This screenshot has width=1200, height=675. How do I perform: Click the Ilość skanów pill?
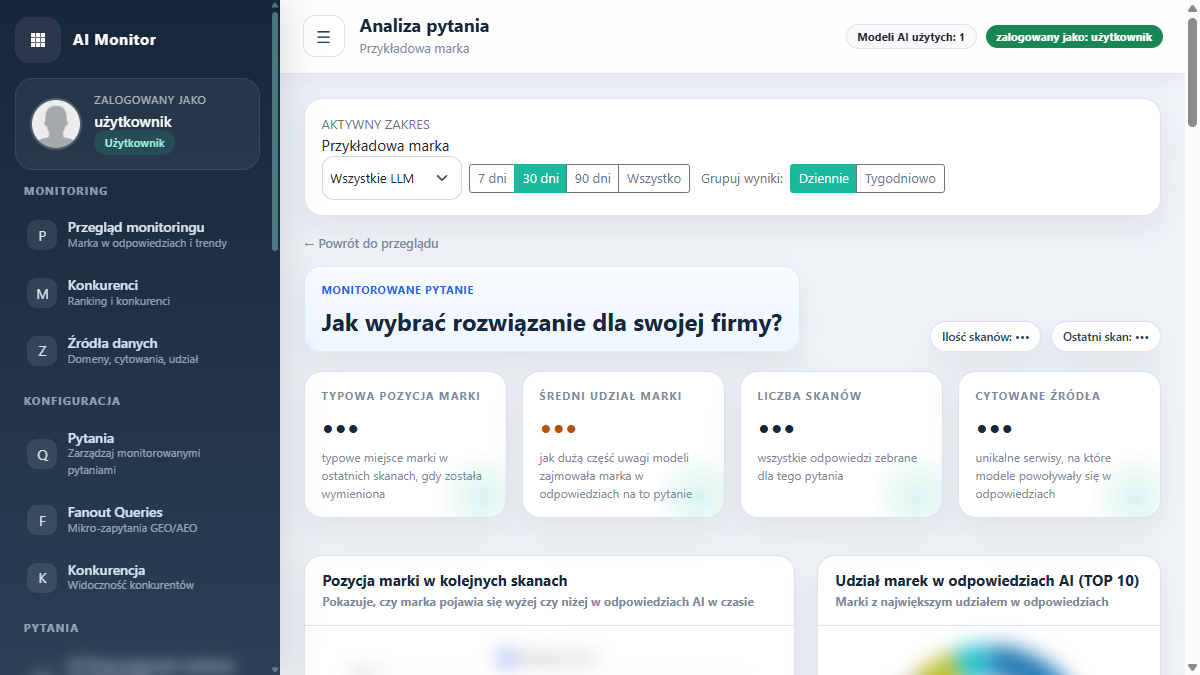tap(985, 337)
